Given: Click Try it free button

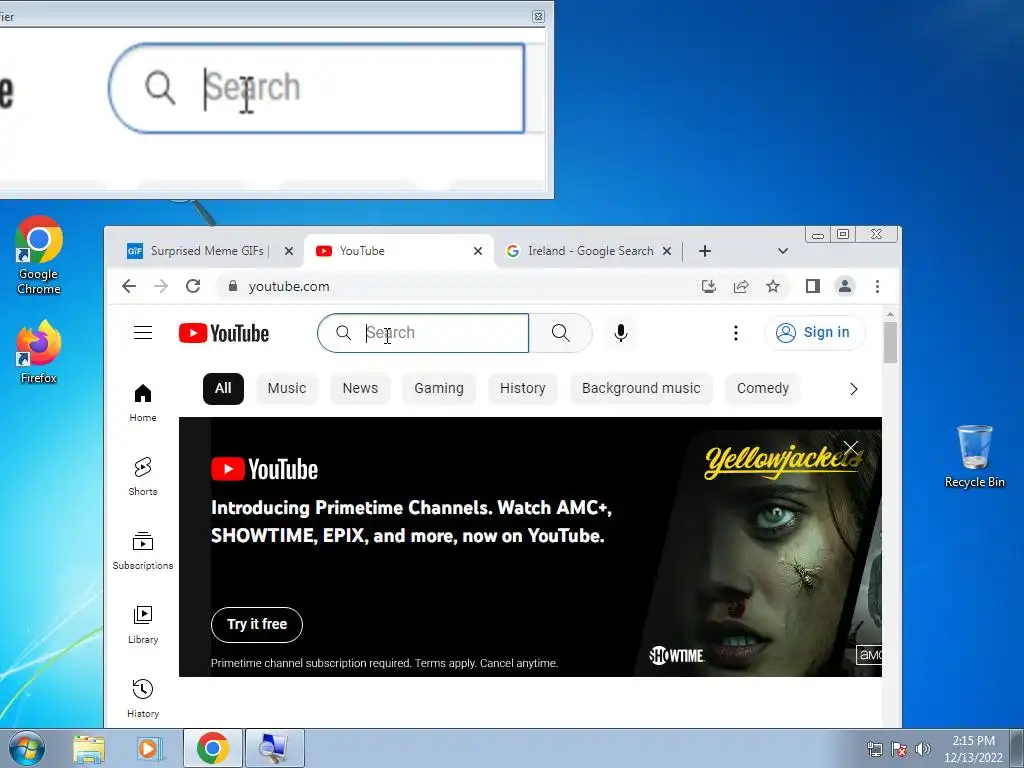Looking at the screenshot, I should pos(257,624).
